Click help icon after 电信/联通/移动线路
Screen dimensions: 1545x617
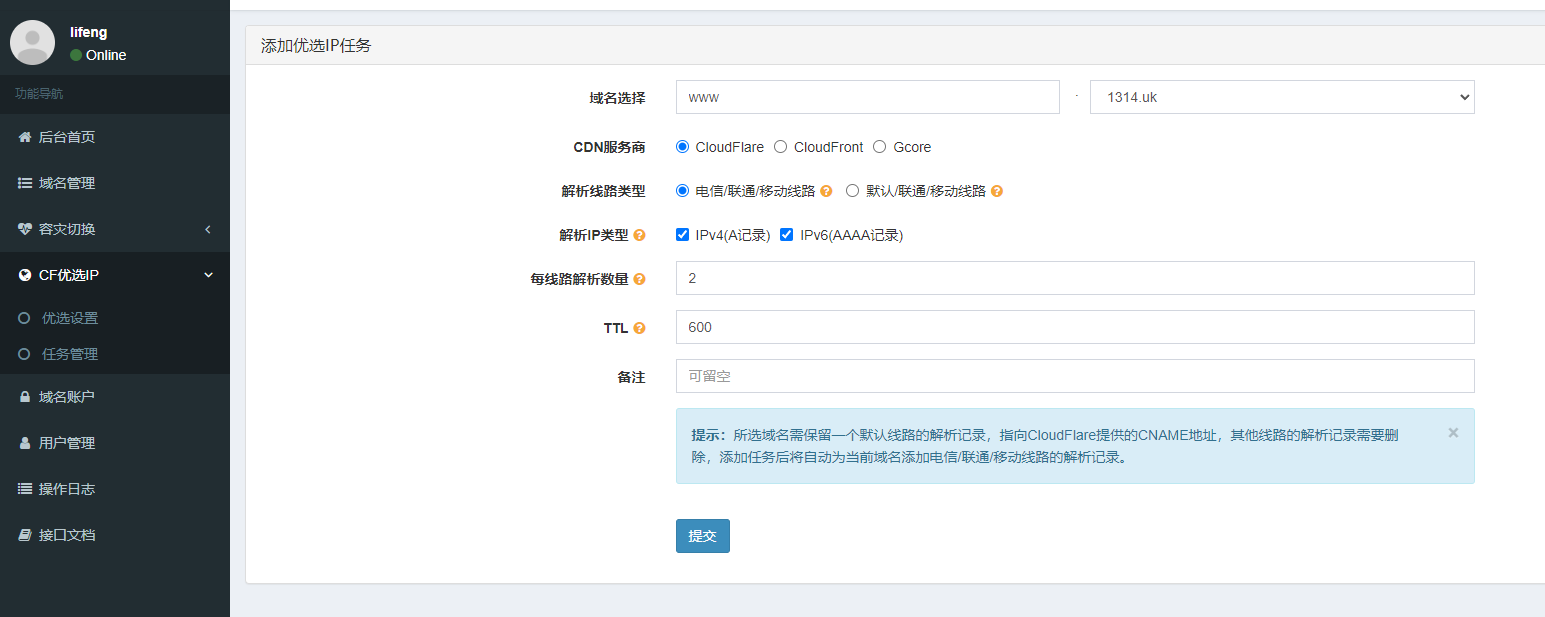(x=826, y=191)
